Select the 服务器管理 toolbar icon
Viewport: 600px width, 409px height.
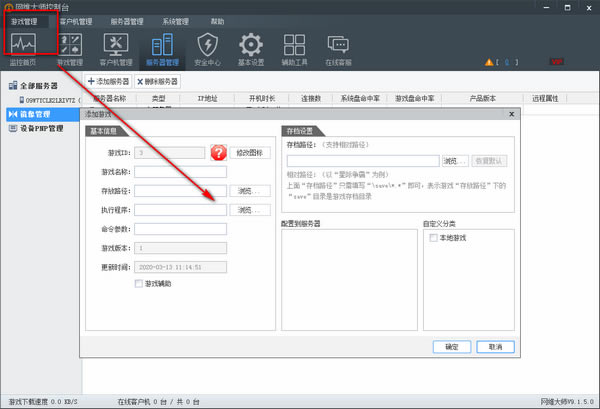coord(160,47)
